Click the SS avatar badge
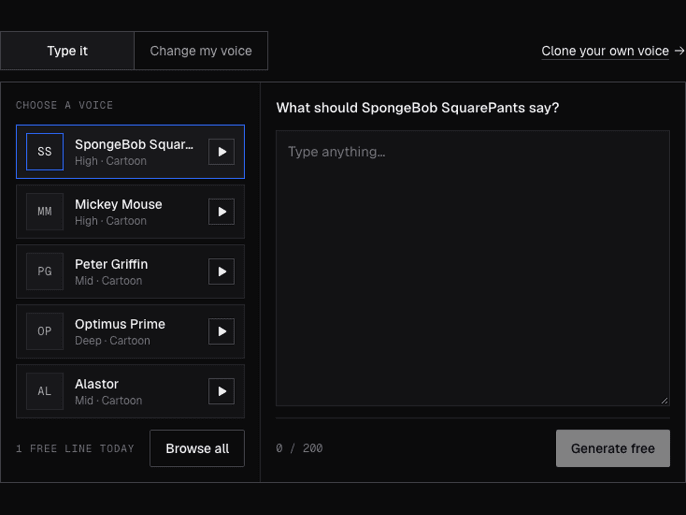This screenshot has height=515, width=686. point(45,152)
